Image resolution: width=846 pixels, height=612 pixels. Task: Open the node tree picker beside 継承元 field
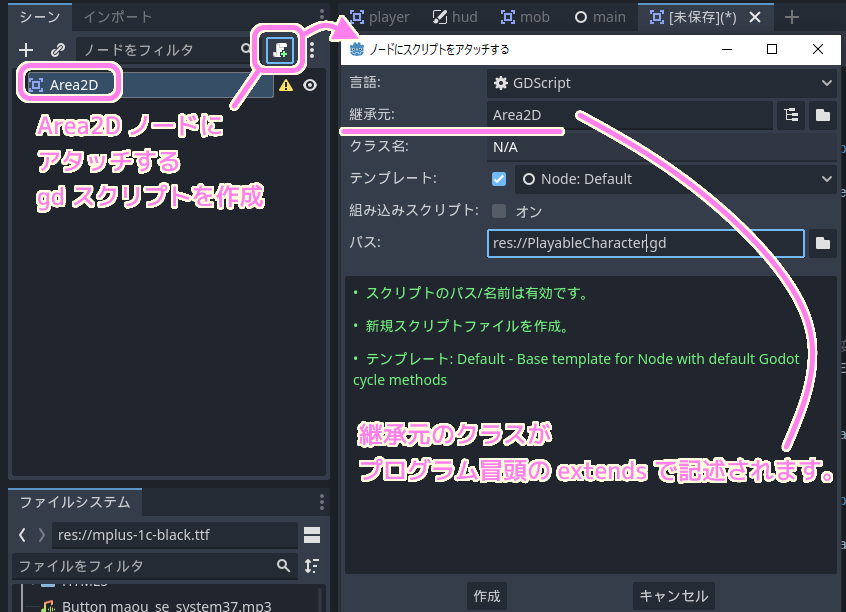pyautogui.click(x=791, y=115)
